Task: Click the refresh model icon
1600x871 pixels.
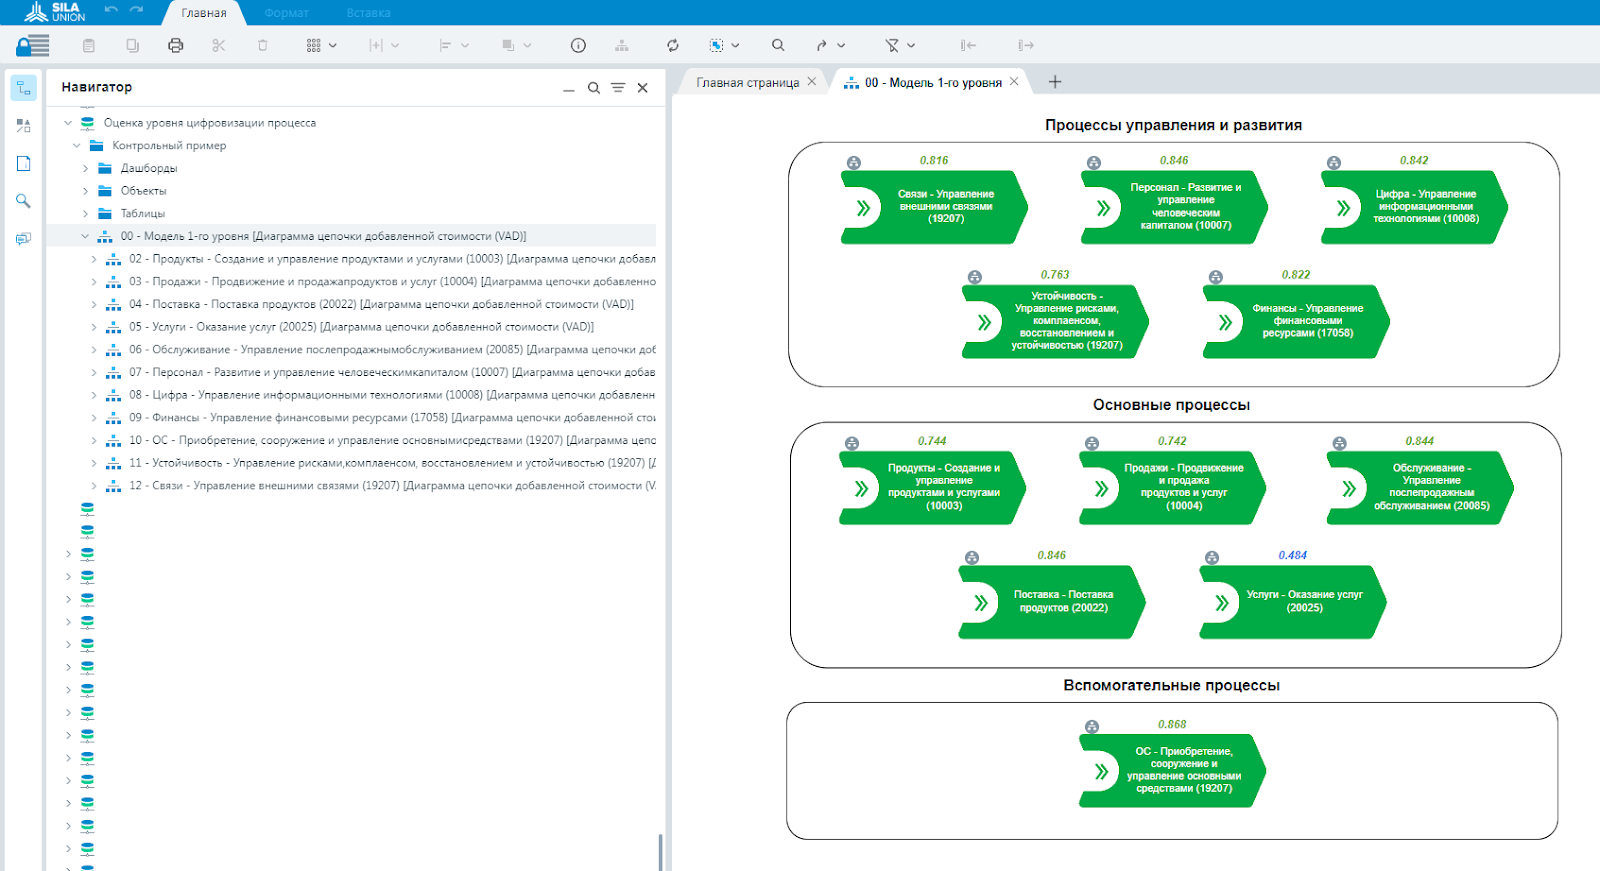Action: [x=673, y=45]
